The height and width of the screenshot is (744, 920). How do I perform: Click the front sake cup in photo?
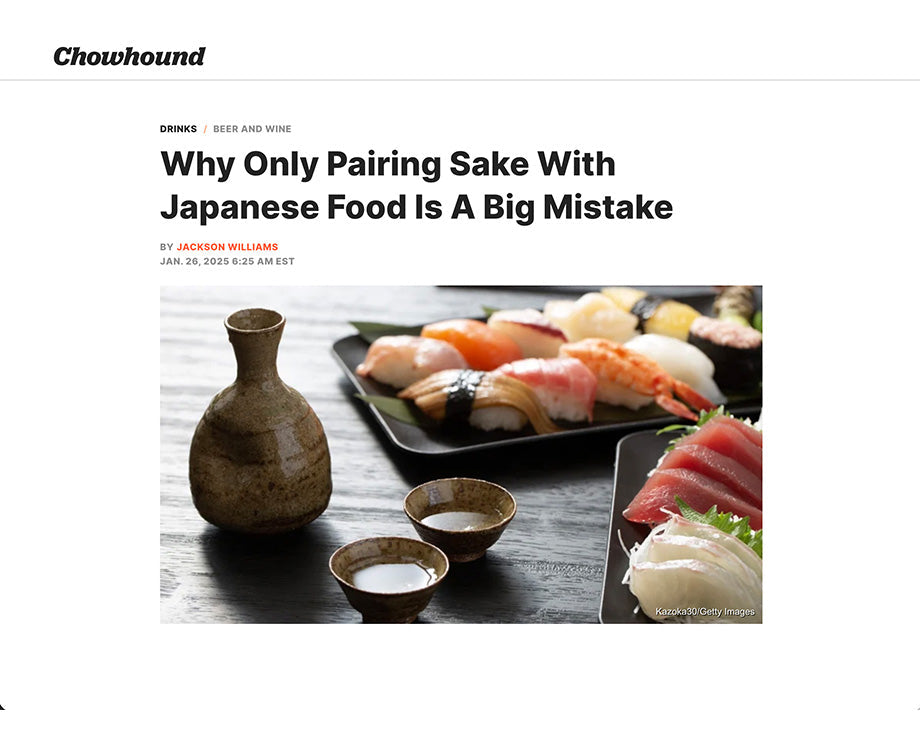[x=388, y=578]
